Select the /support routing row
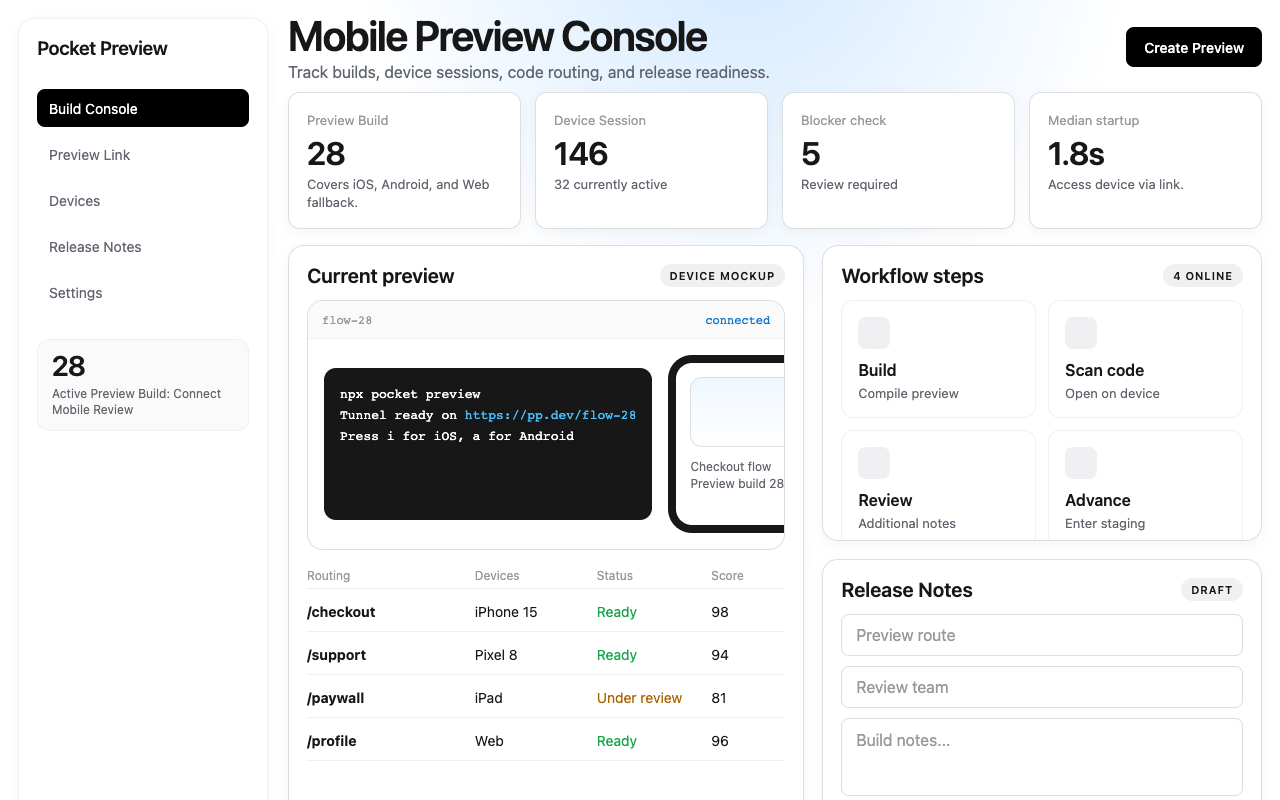 click(x=545, y=655)
